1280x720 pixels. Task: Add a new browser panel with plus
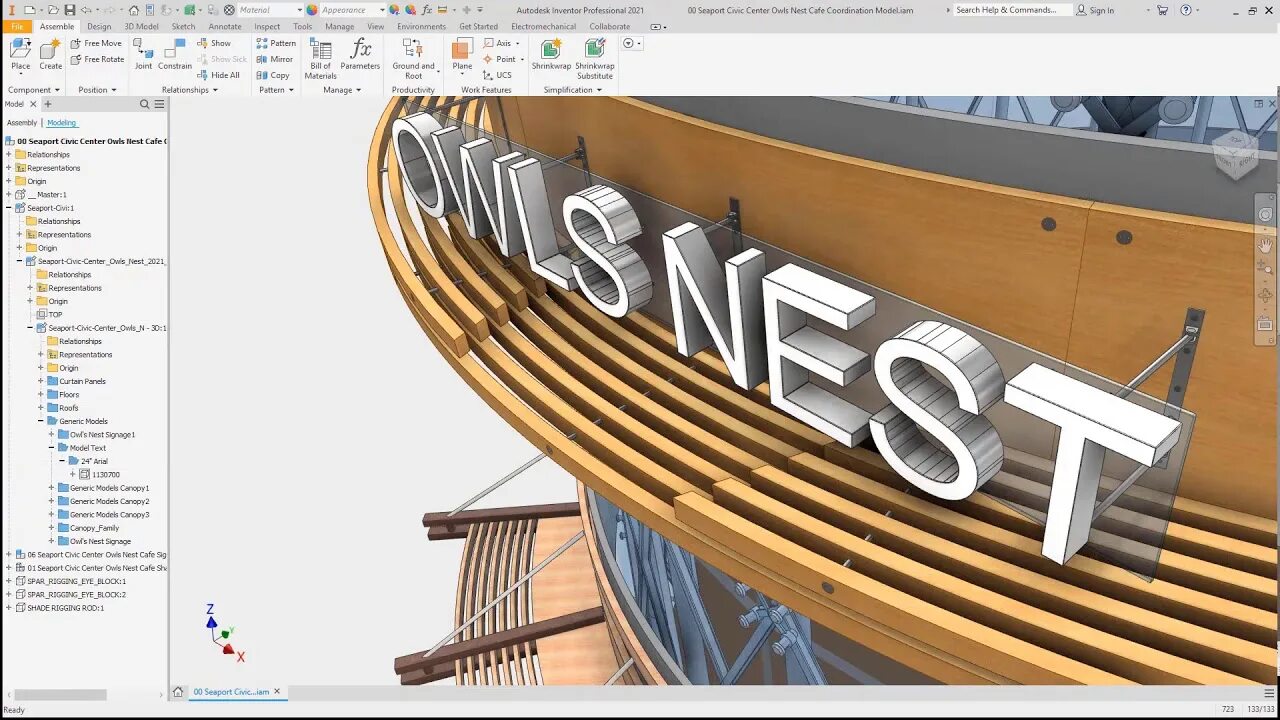tap(47, 104)
